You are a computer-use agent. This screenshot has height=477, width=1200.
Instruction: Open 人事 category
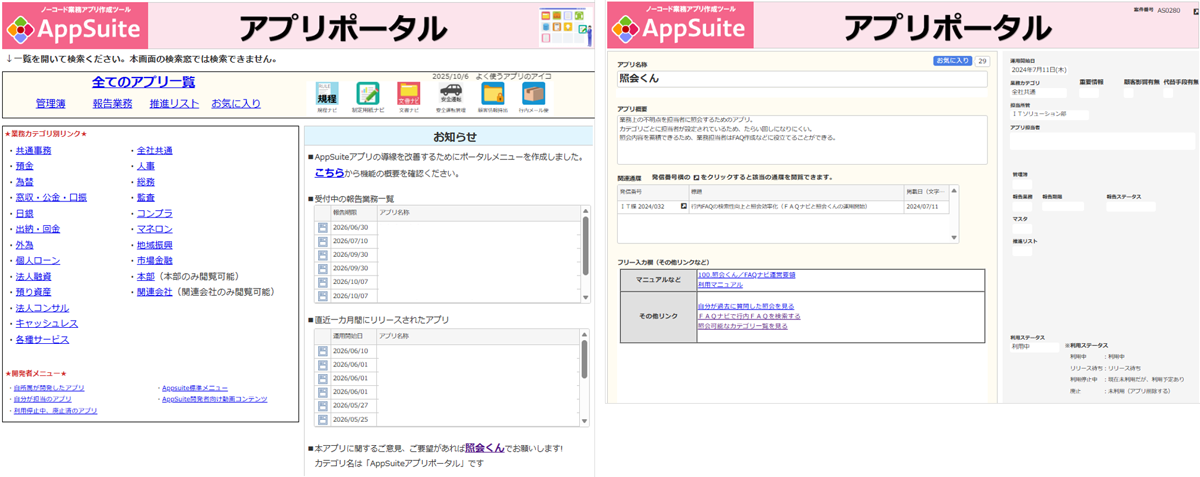coord(146,166)
